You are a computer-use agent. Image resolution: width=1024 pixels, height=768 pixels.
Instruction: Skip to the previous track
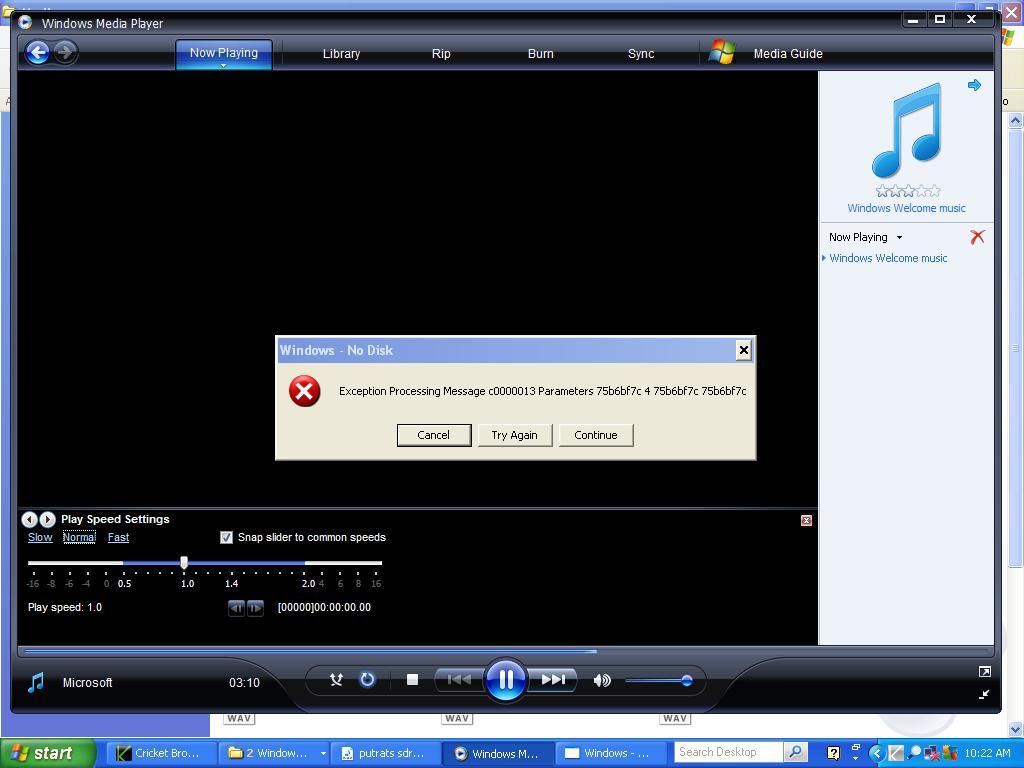pyautogui.click(x=459, y=680)
